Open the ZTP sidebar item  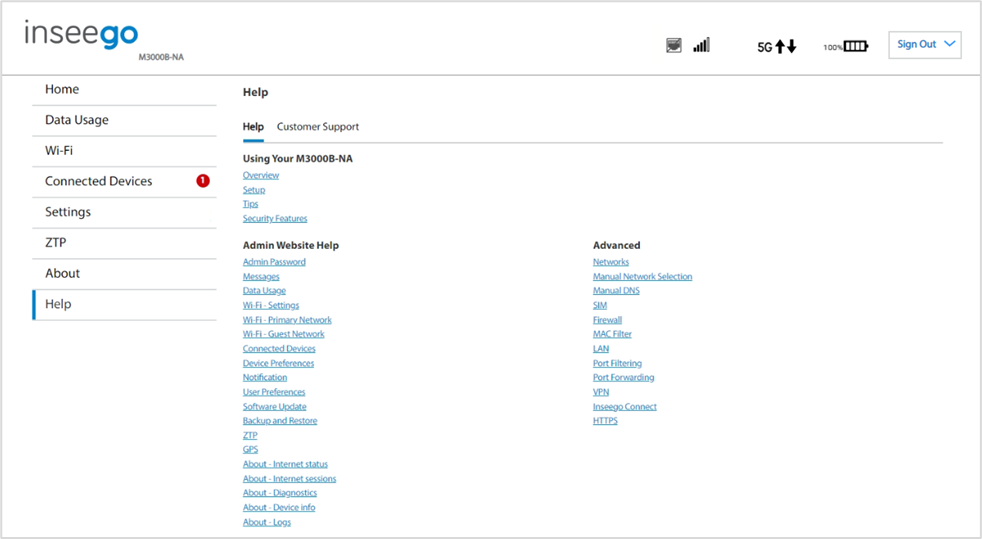click(x=124, y=243)
